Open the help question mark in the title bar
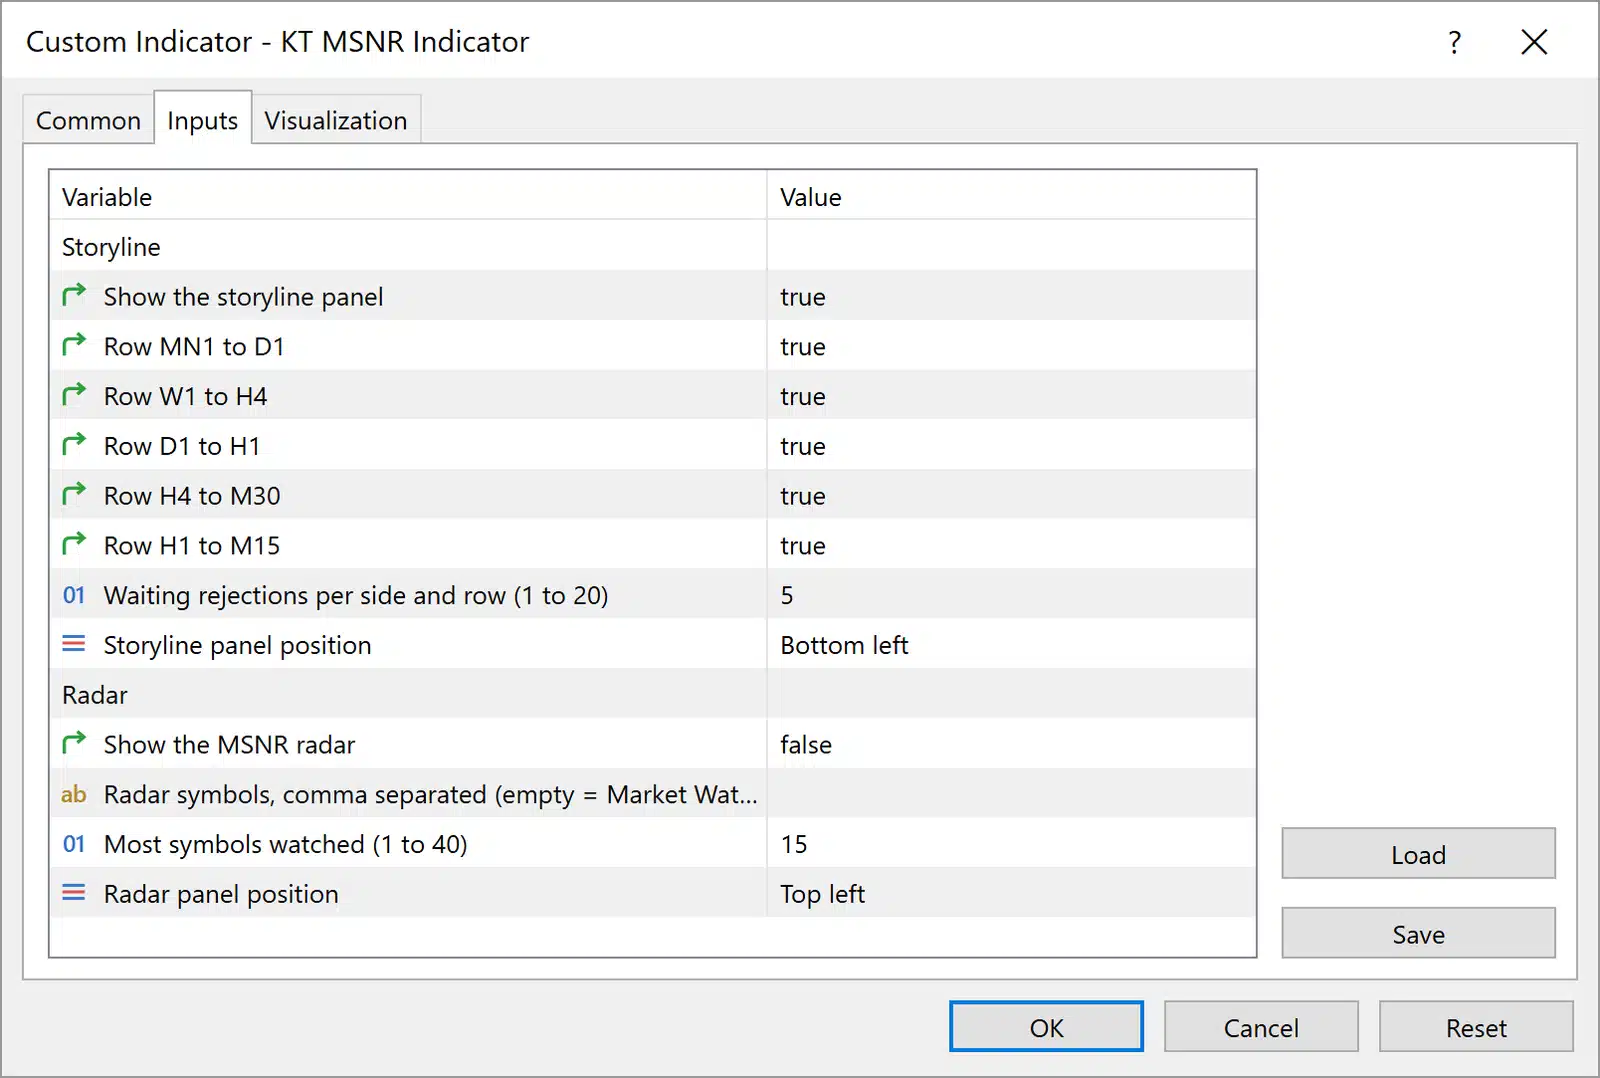 tap(1454, 42)
